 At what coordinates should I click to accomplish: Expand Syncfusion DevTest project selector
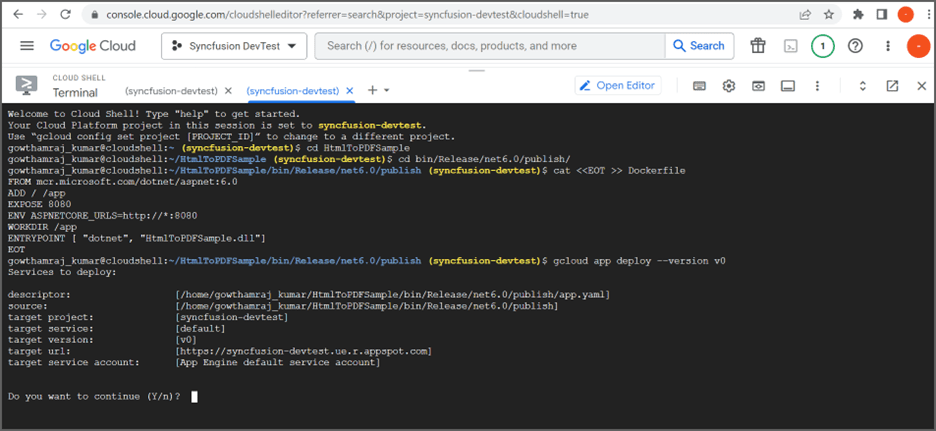point(234,46)
